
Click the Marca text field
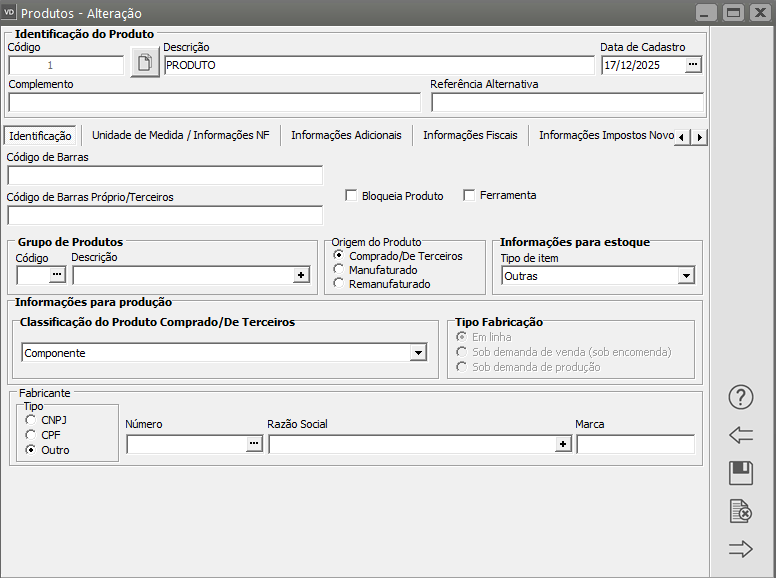coord(635,445)
